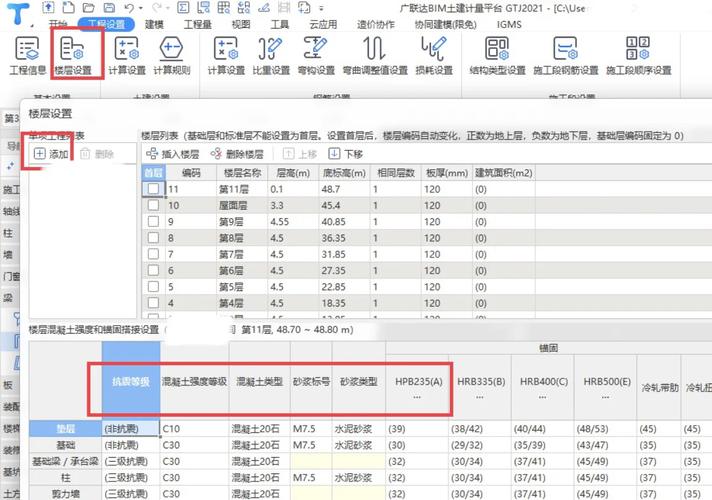The height and width of the screenshot is (500, 712).
Task: Open the undo history dropdown arrow
Action: pyautogui.click(x=141, y=8)
